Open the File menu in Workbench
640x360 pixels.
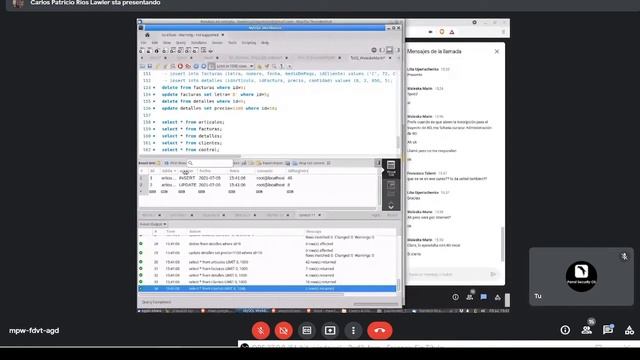coord(143,43)
